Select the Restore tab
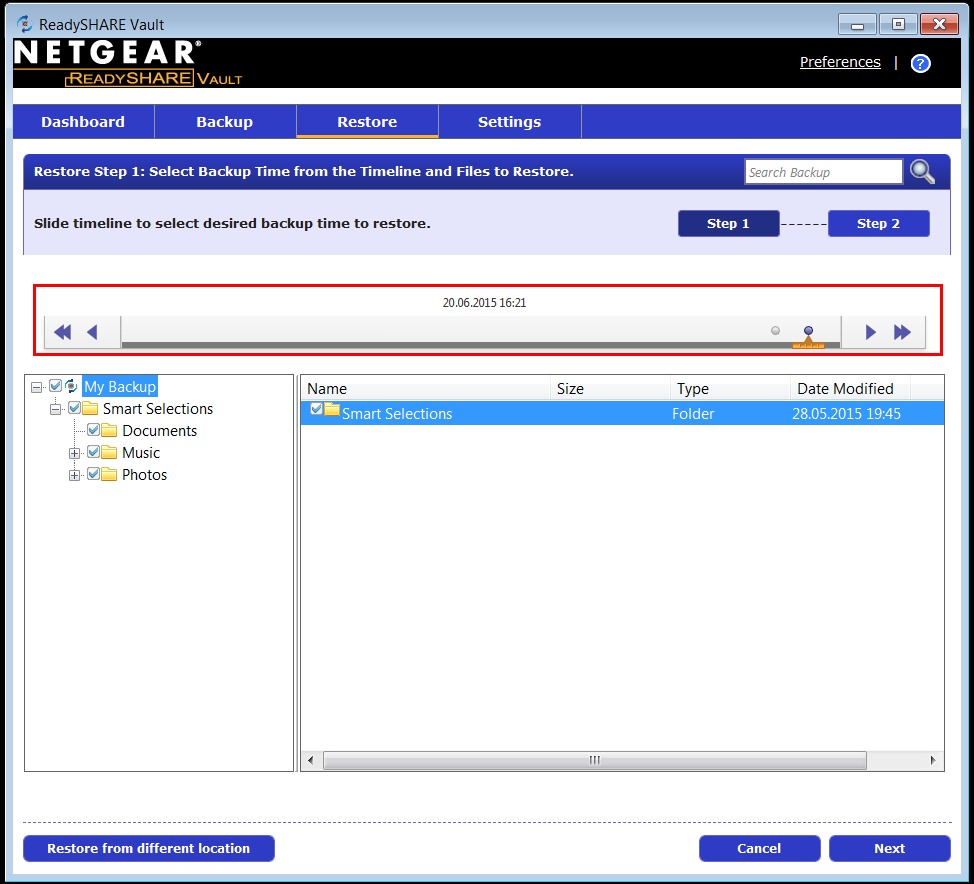 coord(367,122)
